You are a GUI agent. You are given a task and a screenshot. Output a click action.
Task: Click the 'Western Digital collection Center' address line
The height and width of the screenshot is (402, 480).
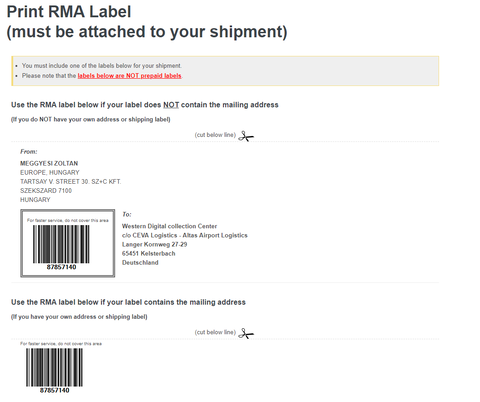169,226
